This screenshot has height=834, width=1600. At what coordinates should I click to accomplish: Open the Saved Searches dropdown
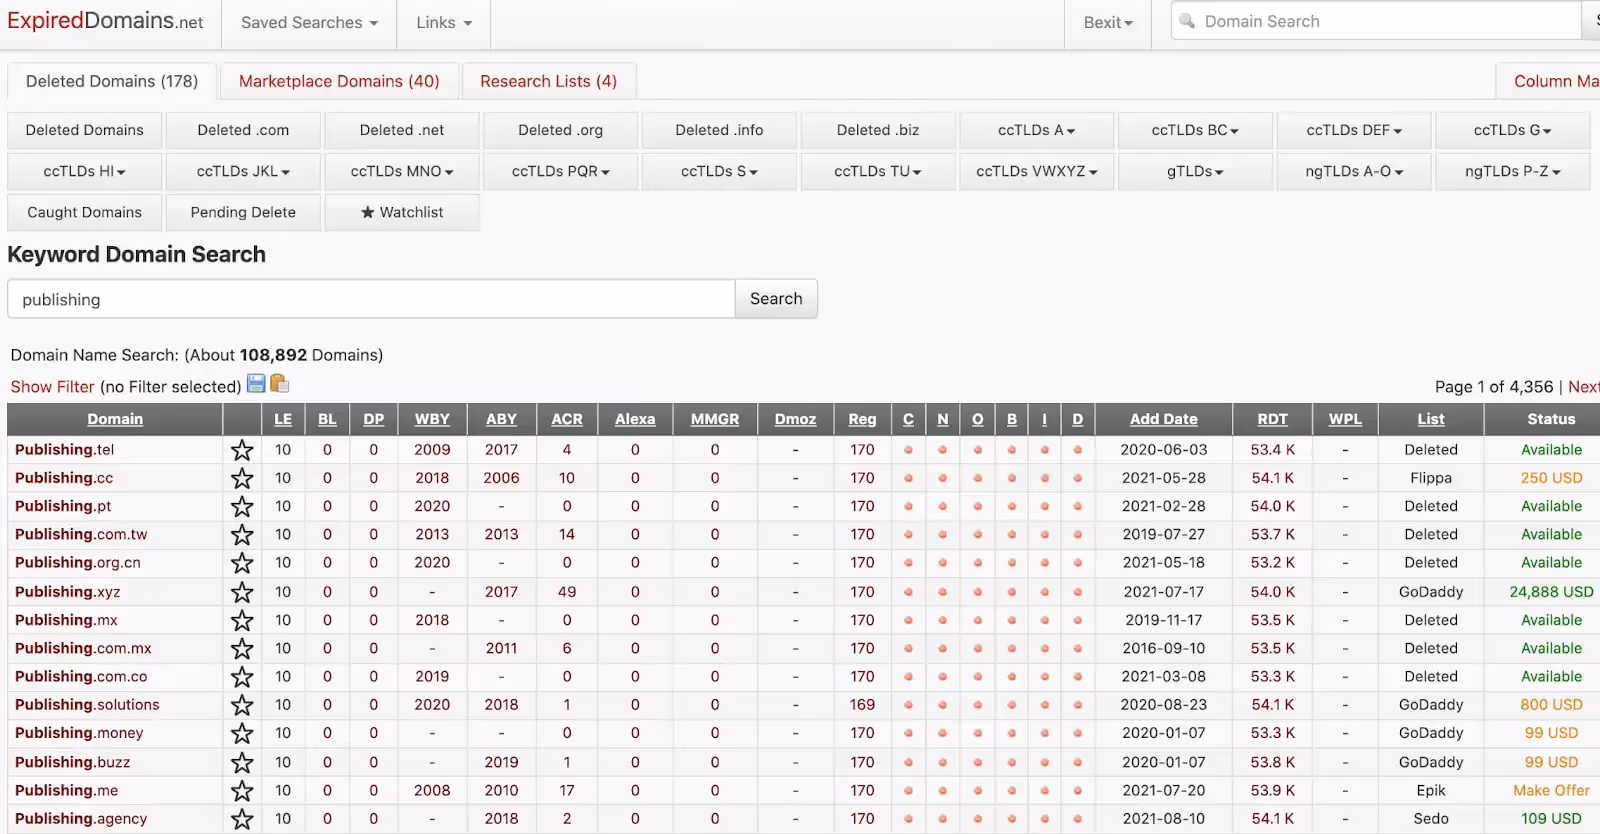click(310, 23)
